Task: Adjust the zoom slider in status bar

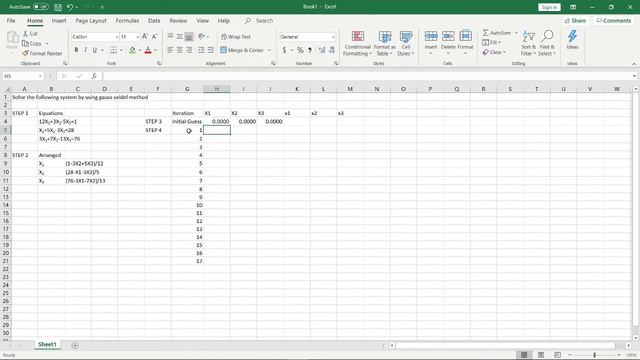Action: (594, 355)
